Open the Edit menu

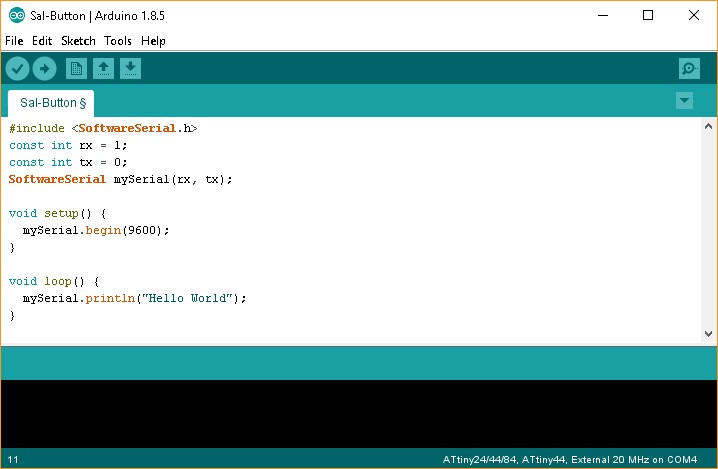click(42, 41)
